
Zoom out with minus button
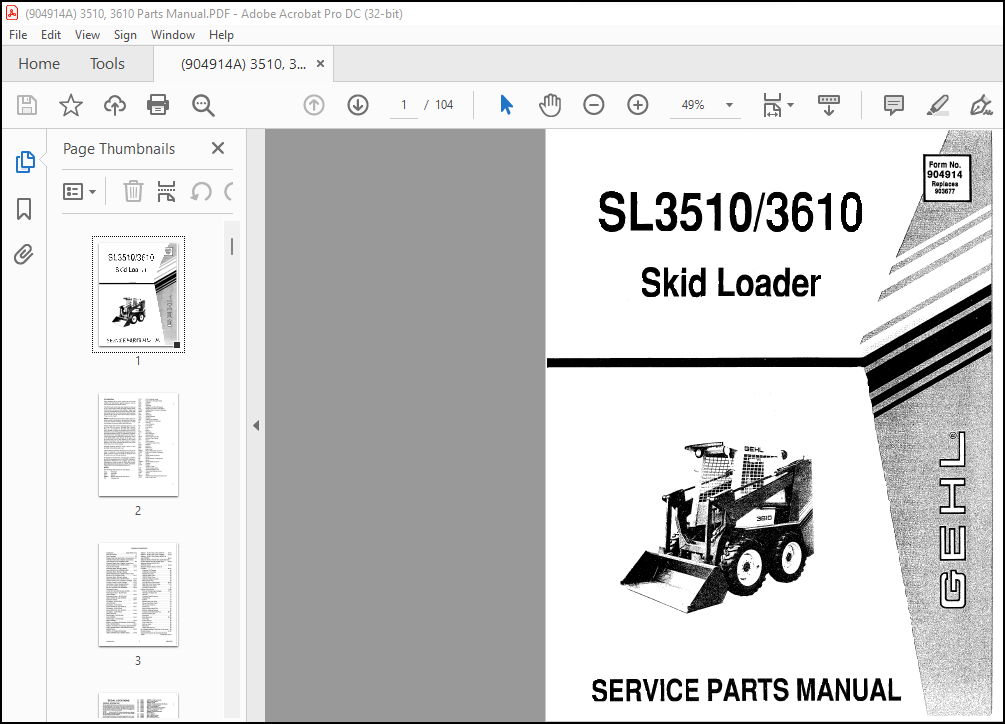[x=594, y=105]
